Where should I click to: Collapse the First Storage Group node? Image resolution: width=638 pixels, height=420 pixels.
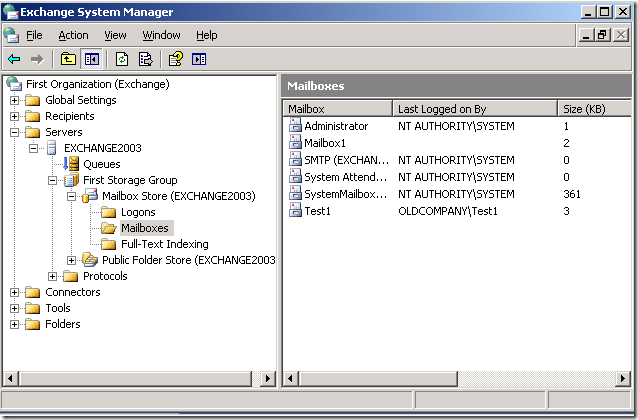(52, 180)
